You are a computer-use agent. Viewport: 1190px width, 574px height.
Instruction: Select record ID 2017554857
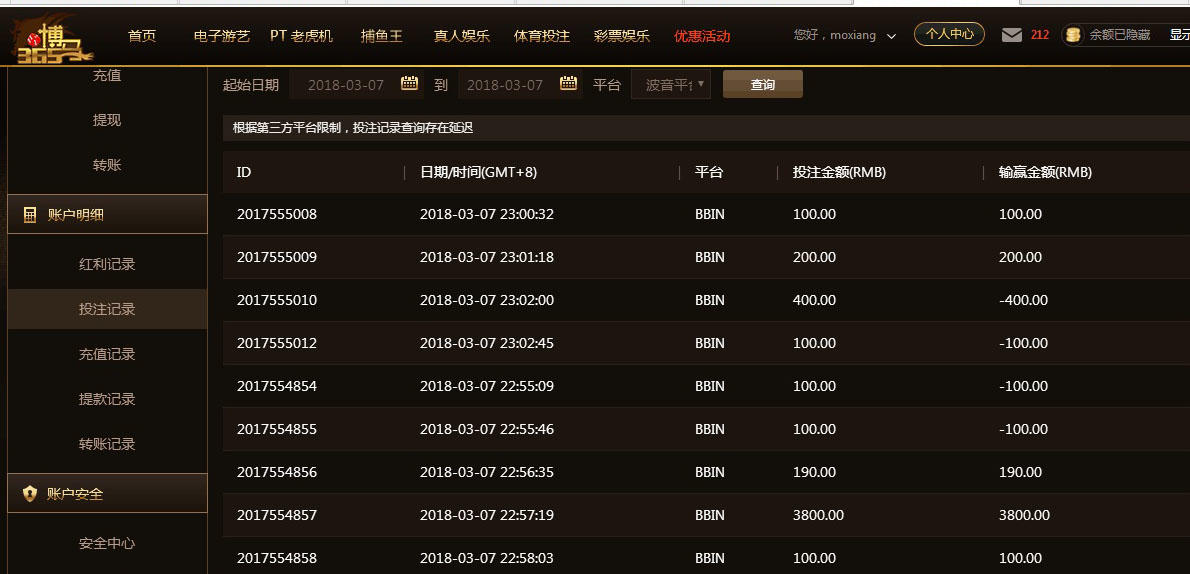point(277,515)
